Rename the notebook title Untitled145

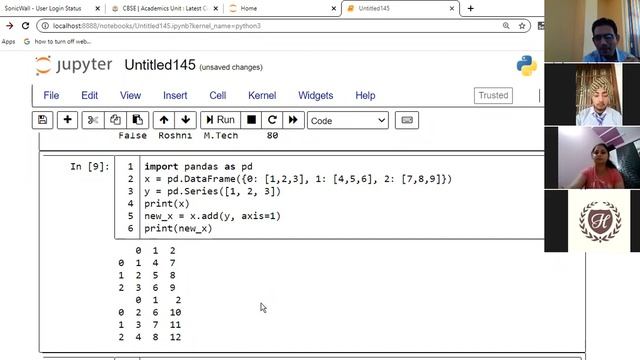click(160, 65)
